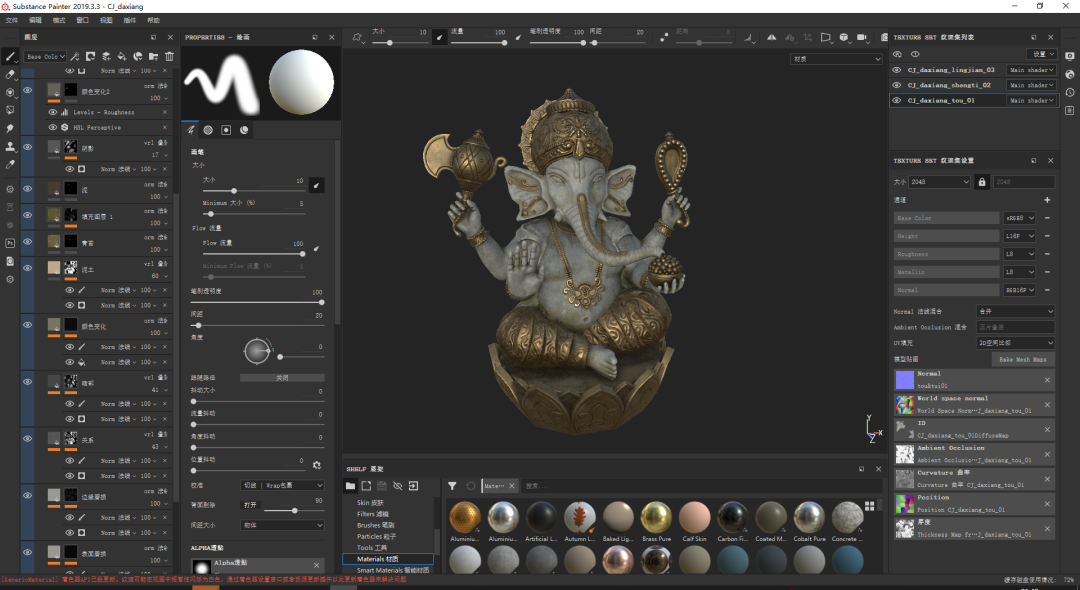
Task: Click the add effect wand icon in Layers
Action: (x=75, y=56)
